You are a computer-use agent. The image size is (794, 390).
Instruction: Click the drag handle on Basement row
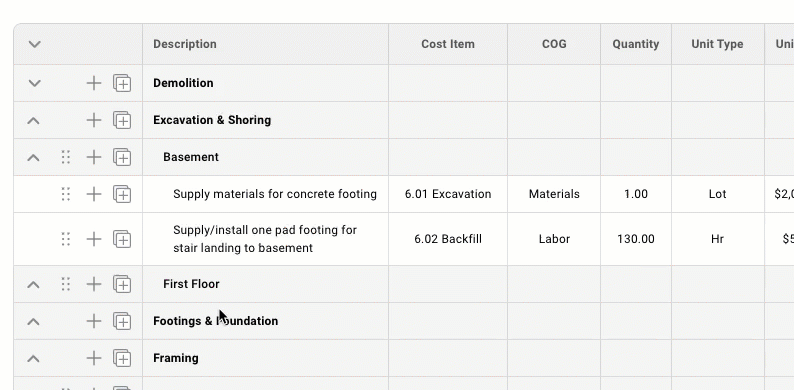pyautogui.click(x=65, y=157)
